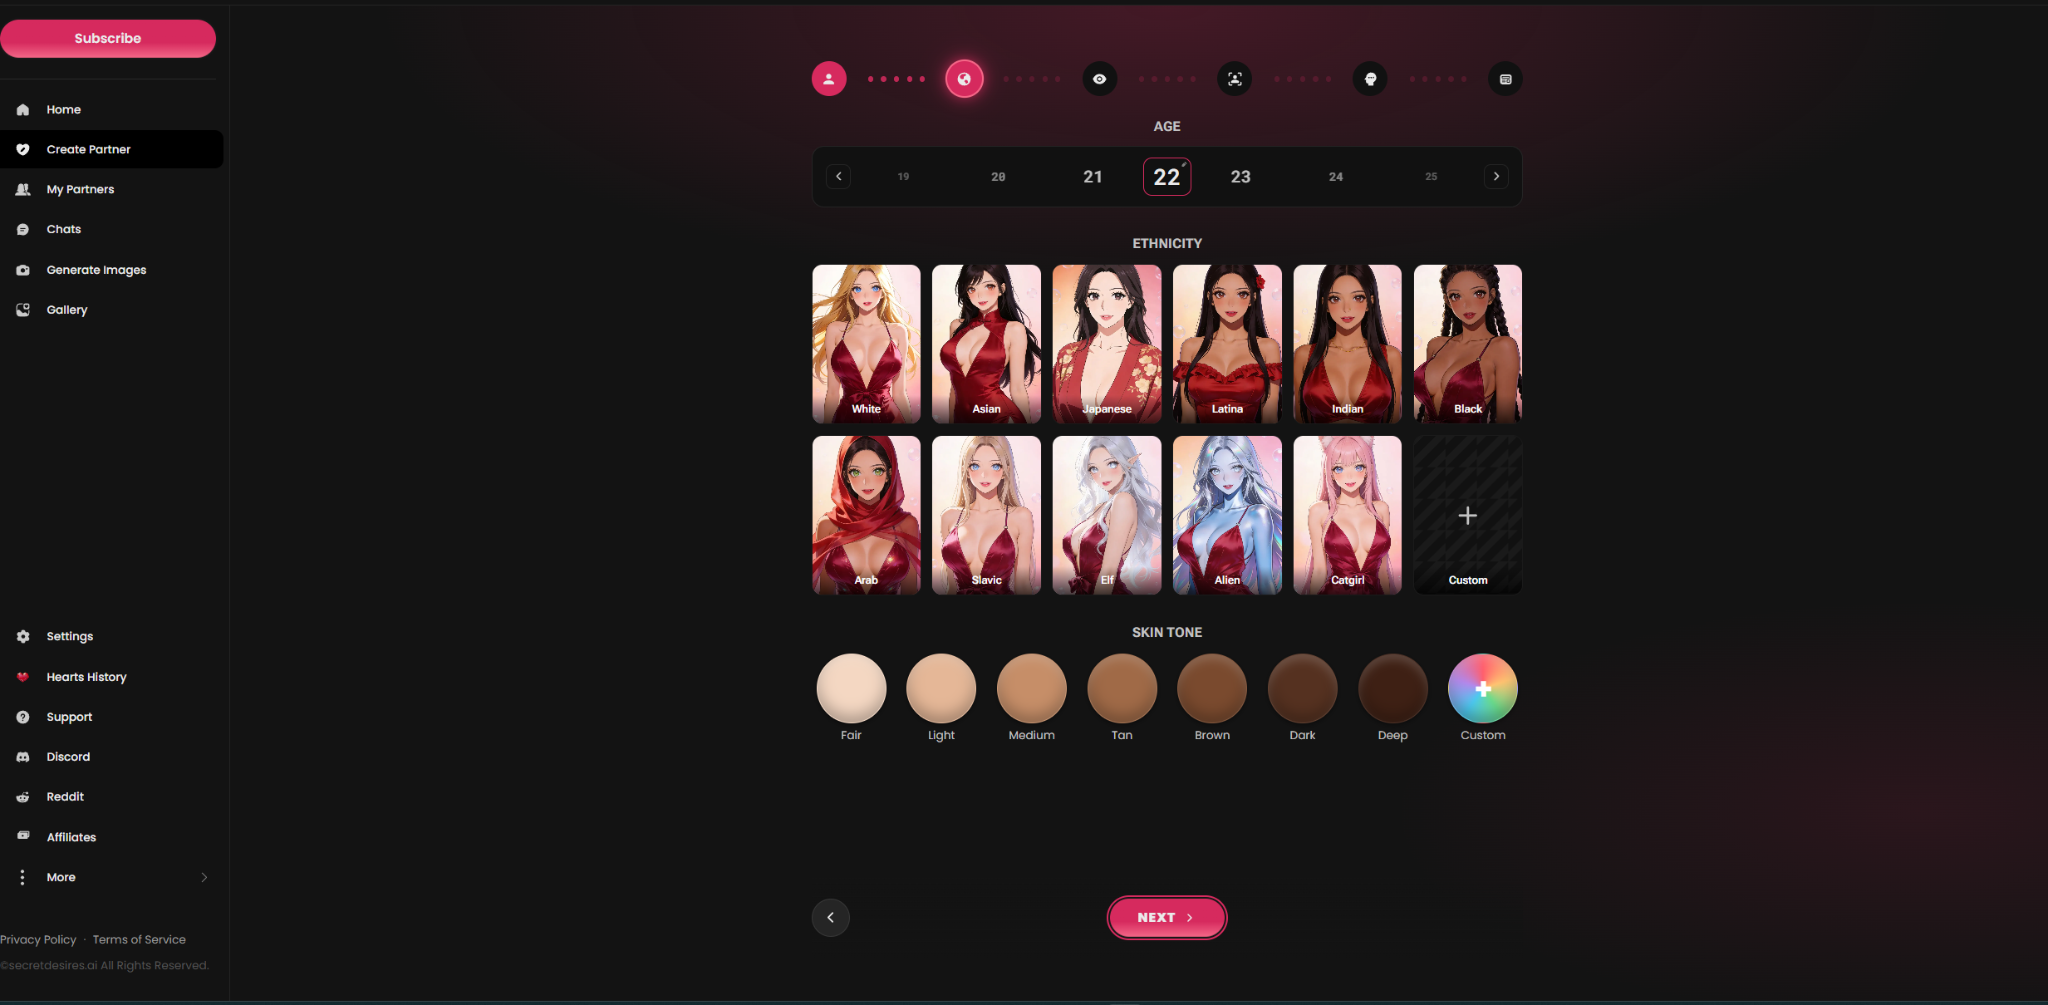Choose the Elf ethnicity card
The width and height of the screenshot is (2048, 1005).
click(1107, 515)
